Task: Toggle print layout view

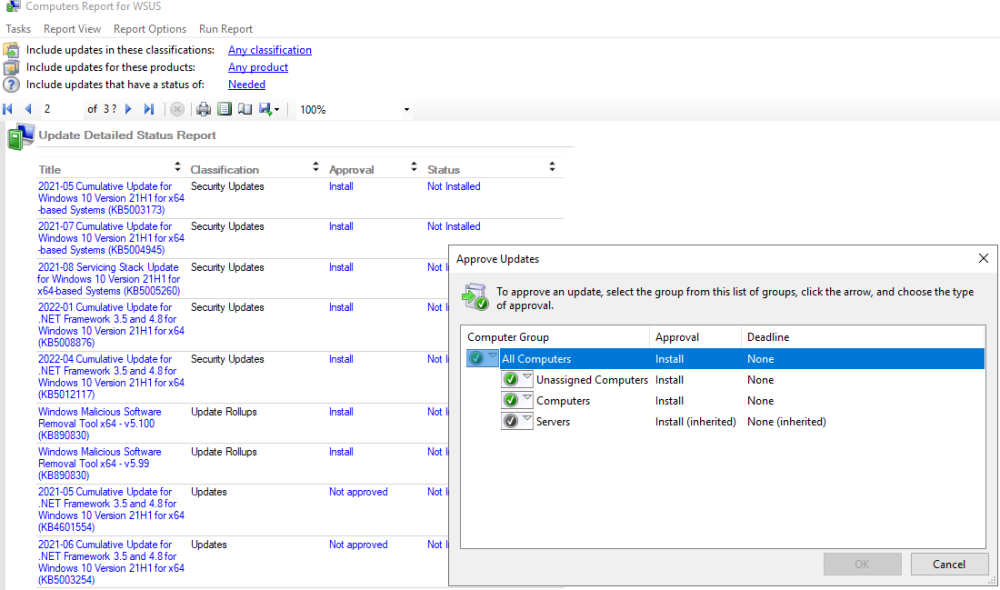Action: (224, 109)
